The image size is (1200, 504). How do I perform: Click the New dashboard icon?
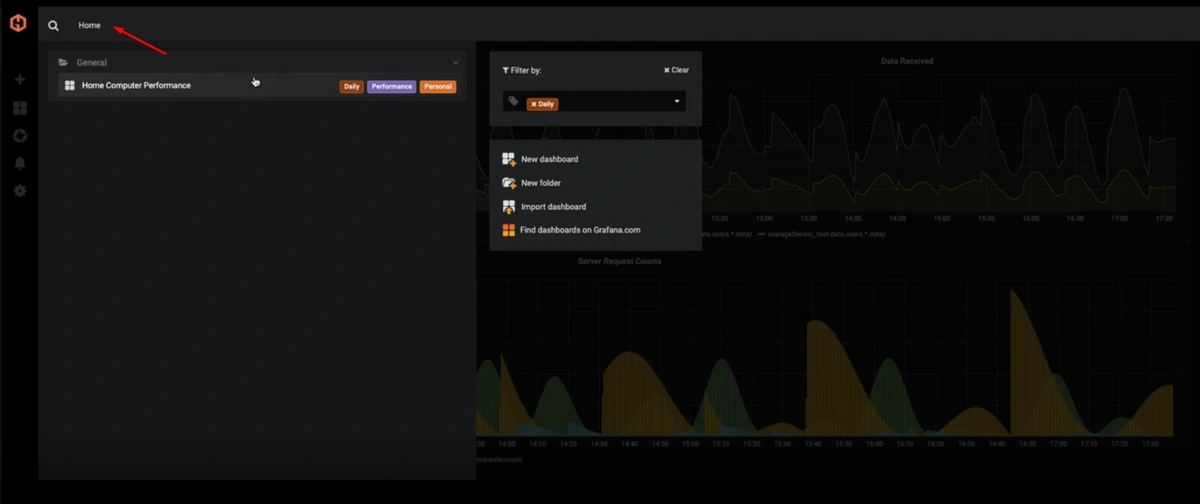(x=509, y=159)
